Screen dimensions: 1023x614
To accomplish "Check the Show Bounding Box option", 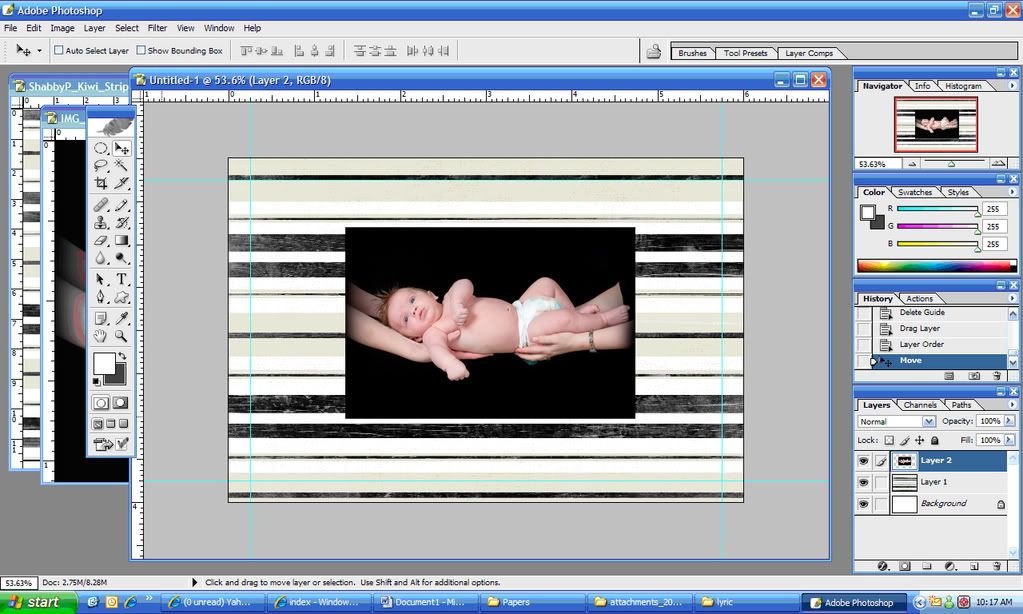I will coord(141,50).
